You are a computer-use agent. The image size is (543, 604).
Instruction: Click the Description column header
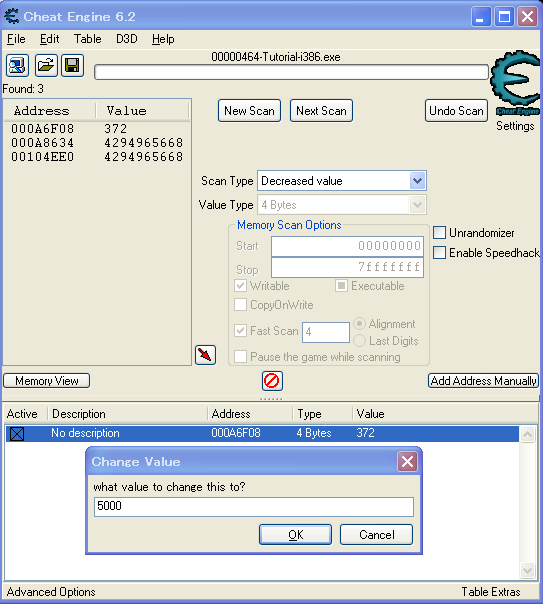(x=127, y=414)
